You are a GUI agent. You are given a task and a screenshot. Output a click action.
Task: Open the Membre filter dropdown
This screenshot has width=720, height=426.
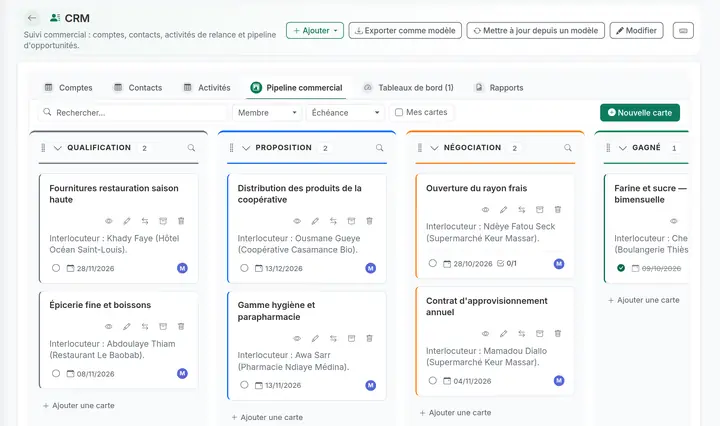(267, 112)
